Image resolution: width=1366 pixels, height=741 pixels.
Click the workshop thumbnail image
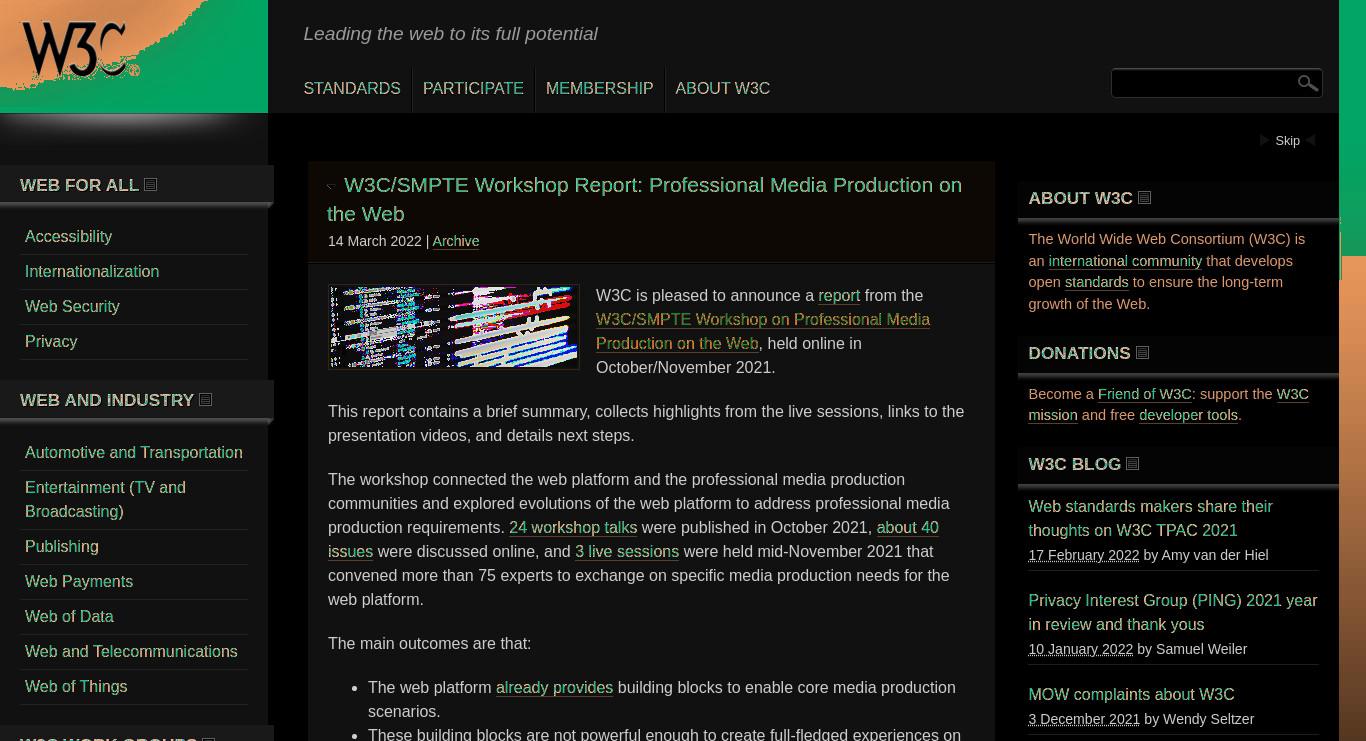[x=454, y=327]
